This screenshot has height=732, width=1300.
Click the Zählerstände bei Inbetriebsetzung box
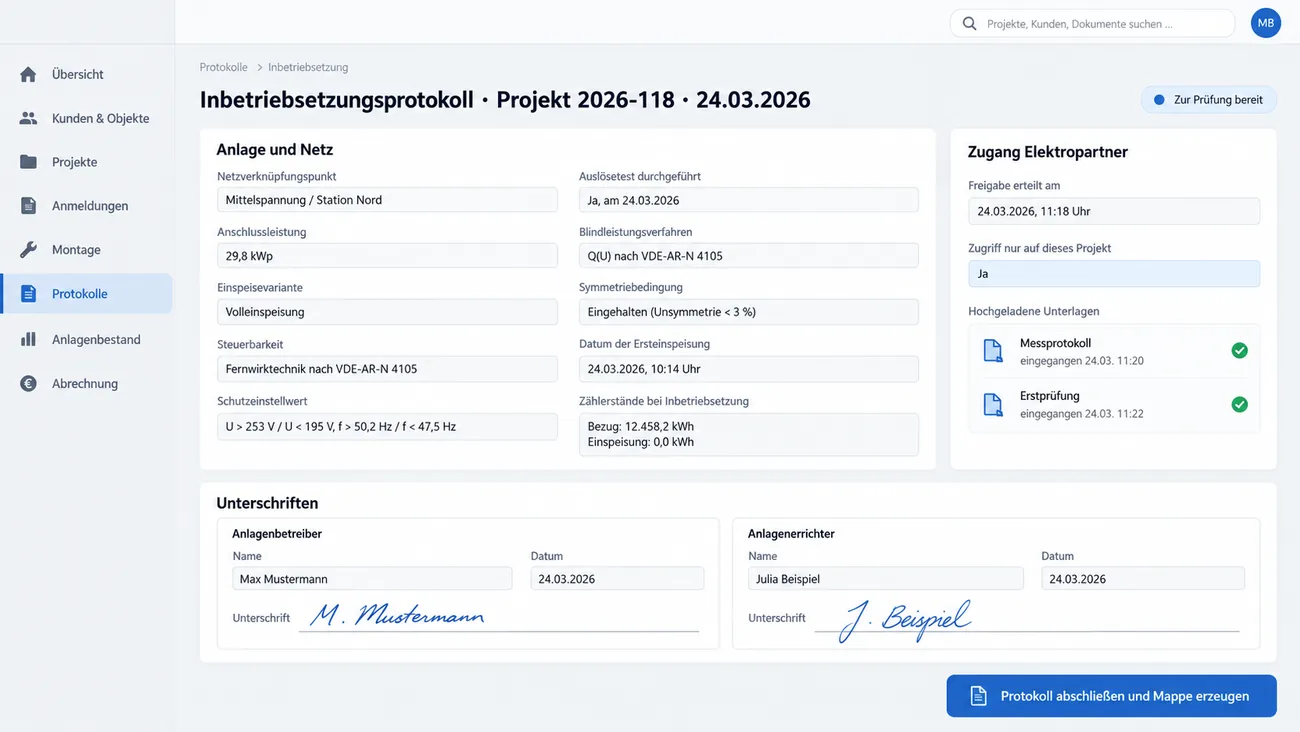pos(748,434)
